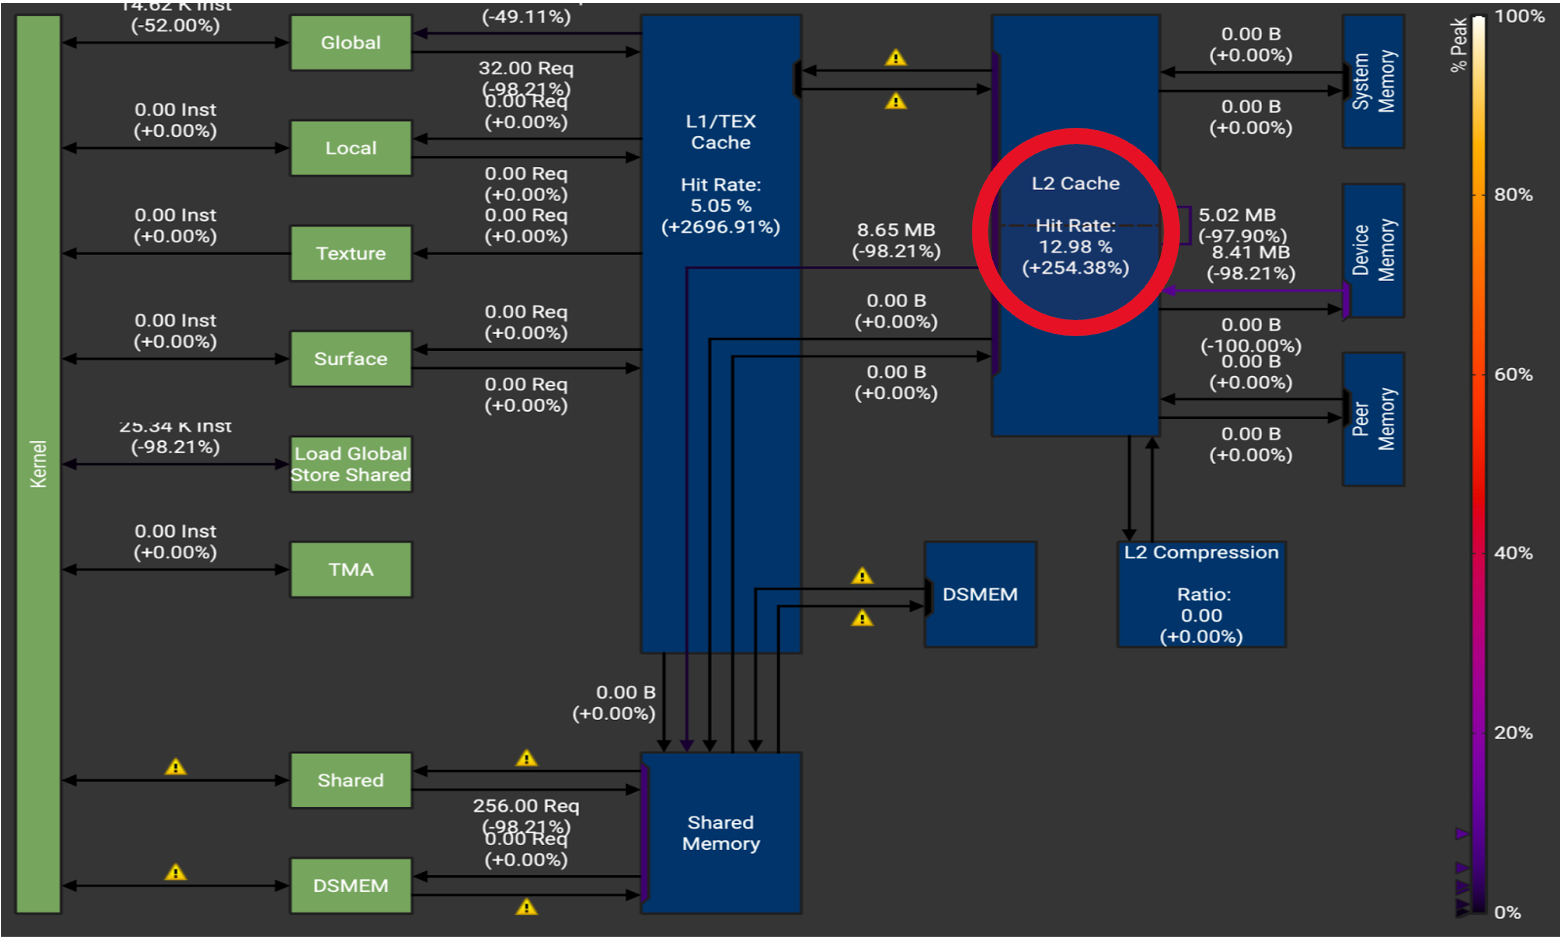
Task: Click the TMA block
Action: pos(350,570)
